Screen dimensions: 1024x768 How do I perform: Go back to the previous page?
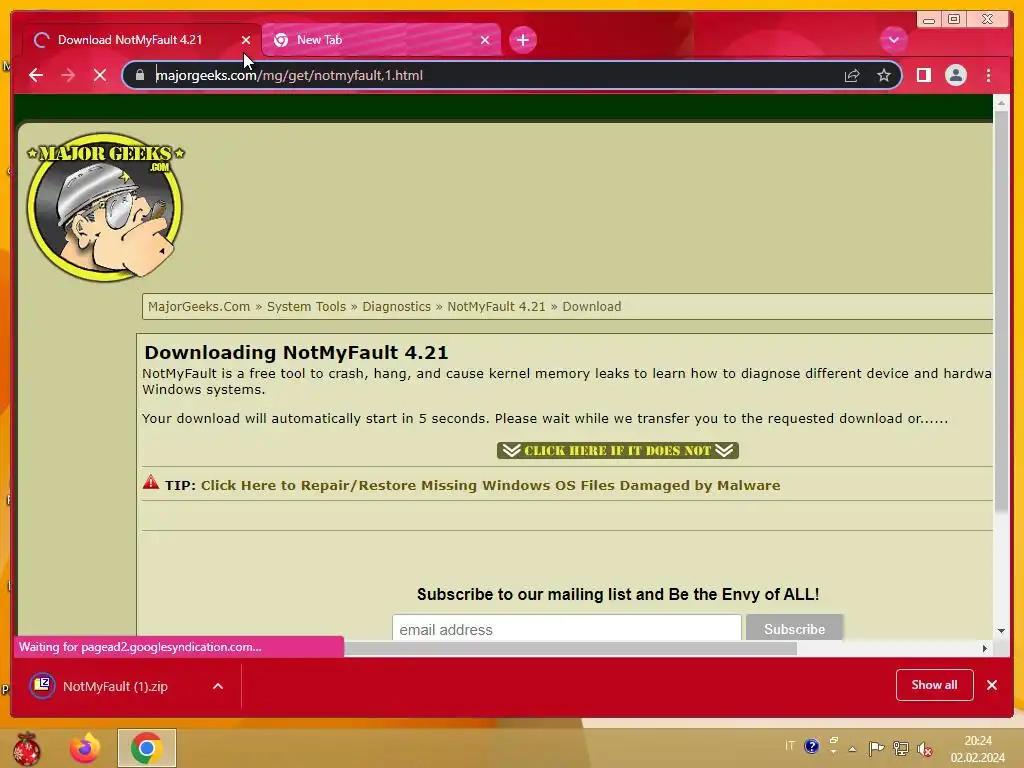click(x=36, y=75)
